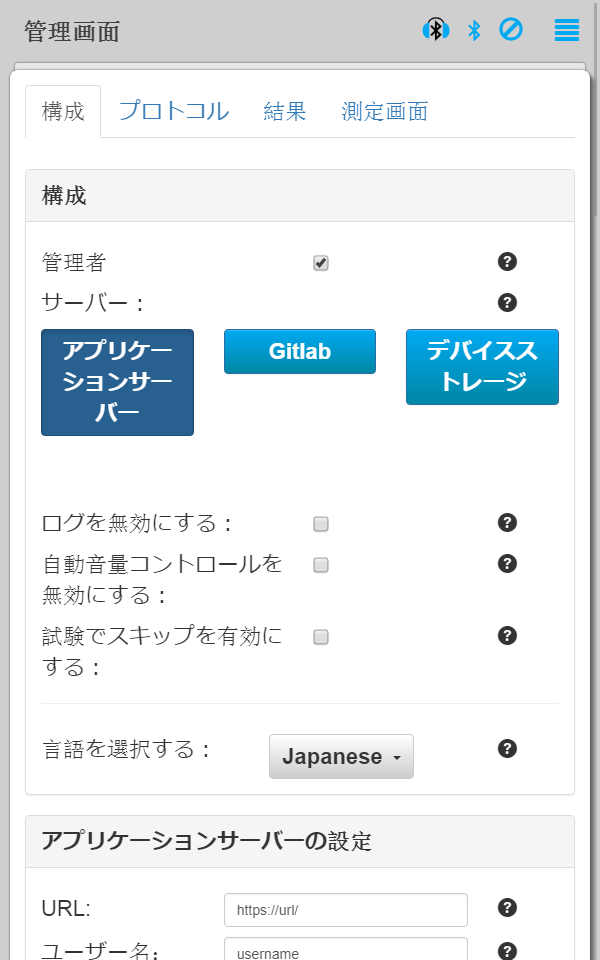Uncheck the 管理者 checkbox

(x=321, y=263)
